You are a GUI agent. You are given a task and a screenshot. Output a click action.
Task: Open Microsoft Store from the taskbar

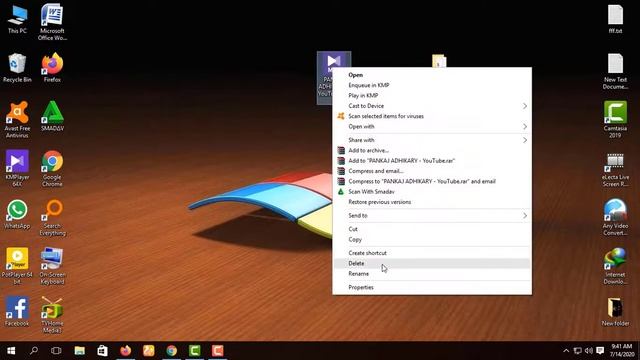102,351
